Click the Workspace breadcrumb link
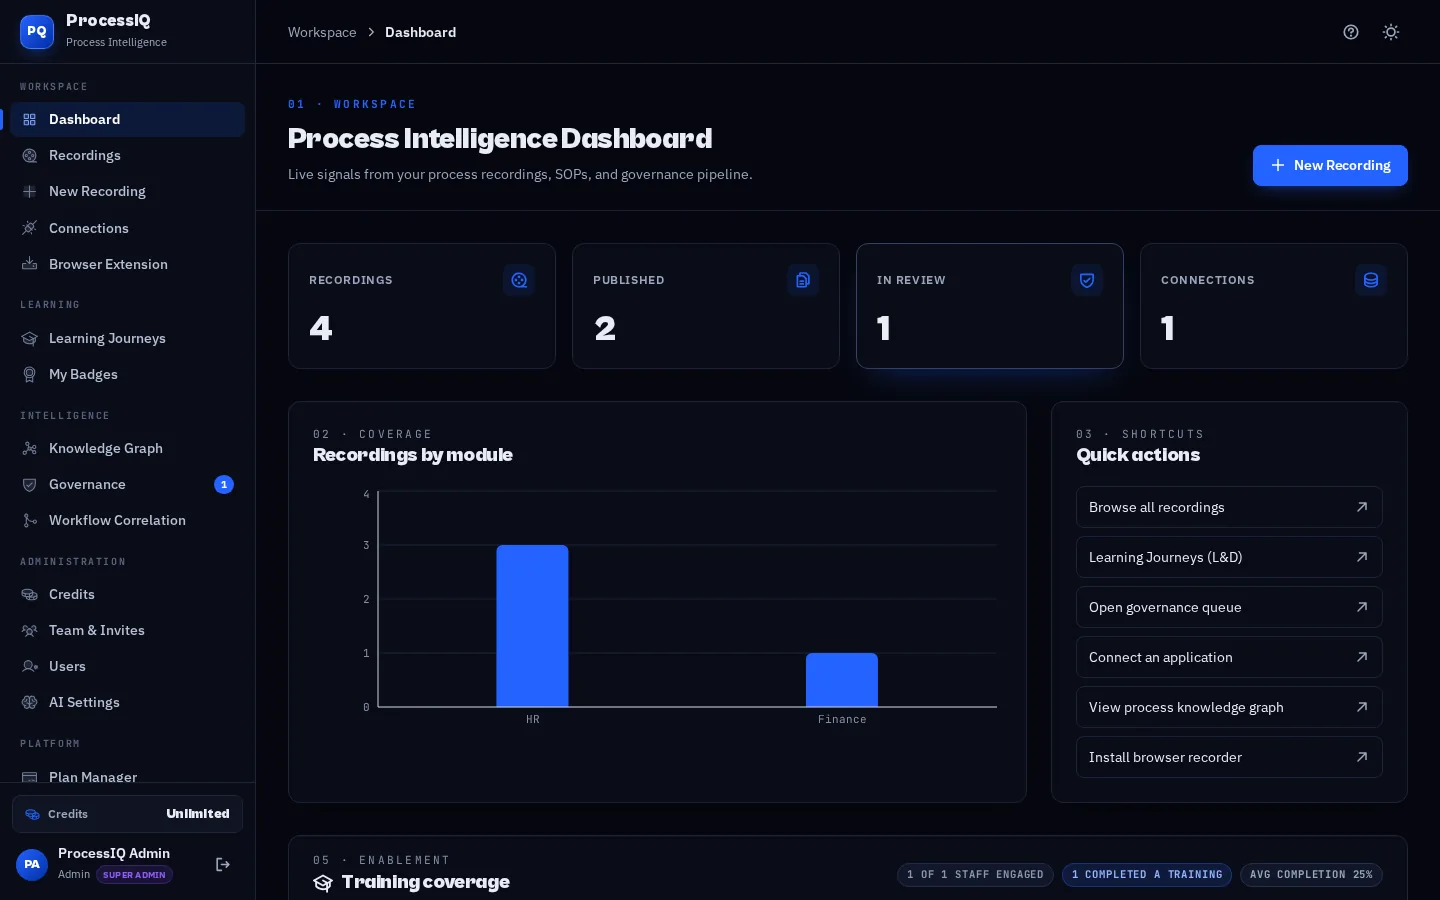Viewport: 1440px width, 900px height. [x=322, y=32]
